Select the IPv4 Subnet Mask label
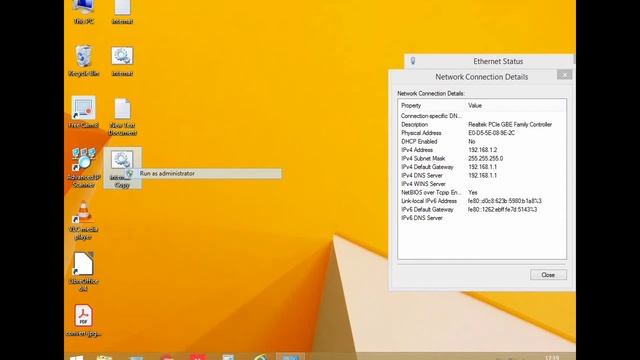Image resolution: width=640 pixels, height=360 pixels. tap(423, 158)
